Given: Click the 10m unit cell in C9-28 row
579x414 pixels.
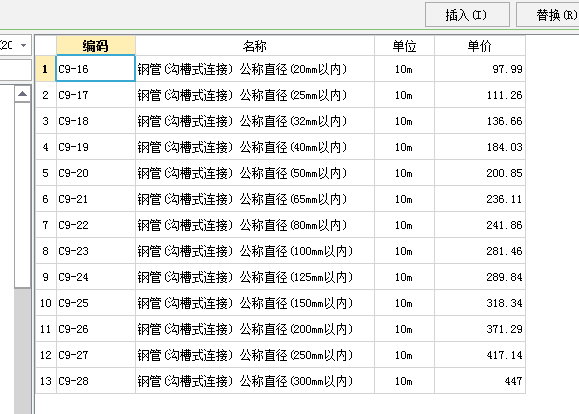Looking at the screenshot, I should point(404,381).
